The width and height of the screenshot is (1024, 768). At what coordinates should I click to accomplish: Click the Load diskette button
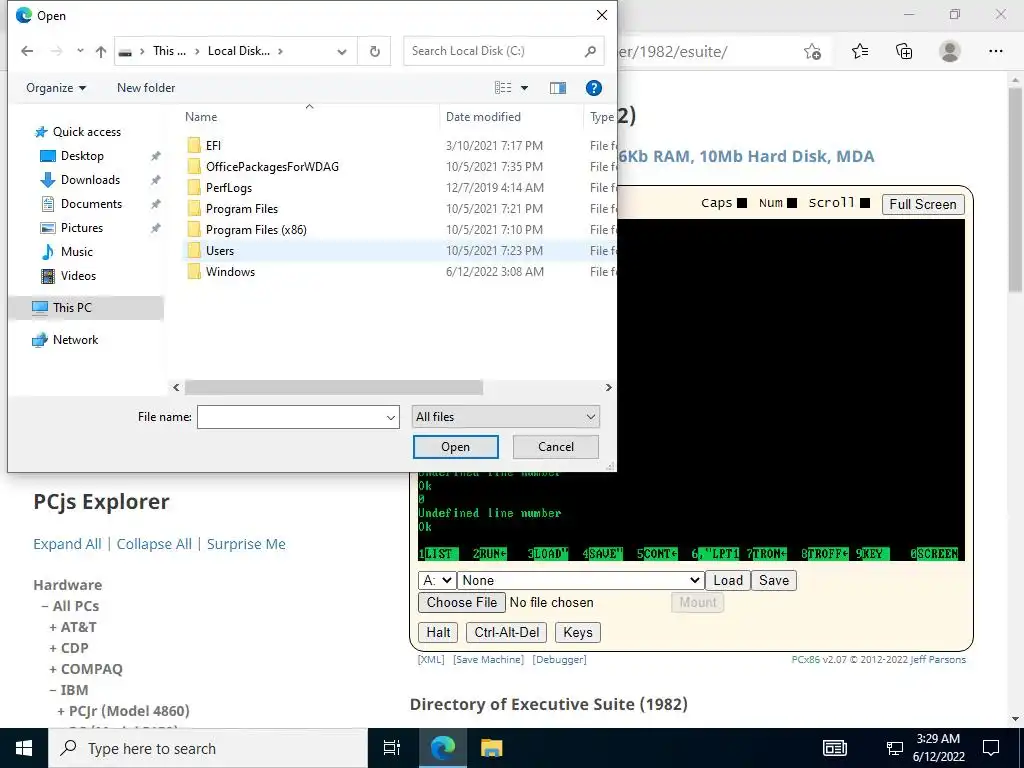[x=728, y=581]
